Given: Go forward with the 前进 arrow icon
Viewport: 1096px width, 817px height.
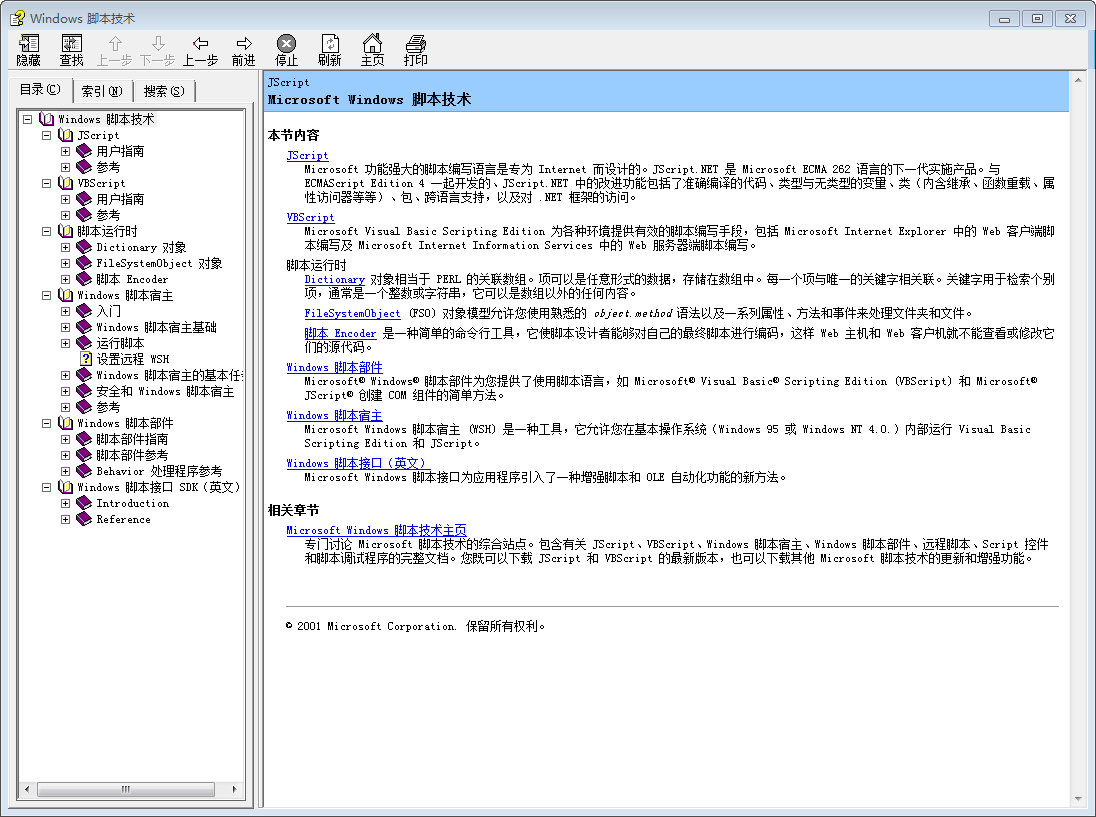Looking at the screenshot, I should 243,44.
